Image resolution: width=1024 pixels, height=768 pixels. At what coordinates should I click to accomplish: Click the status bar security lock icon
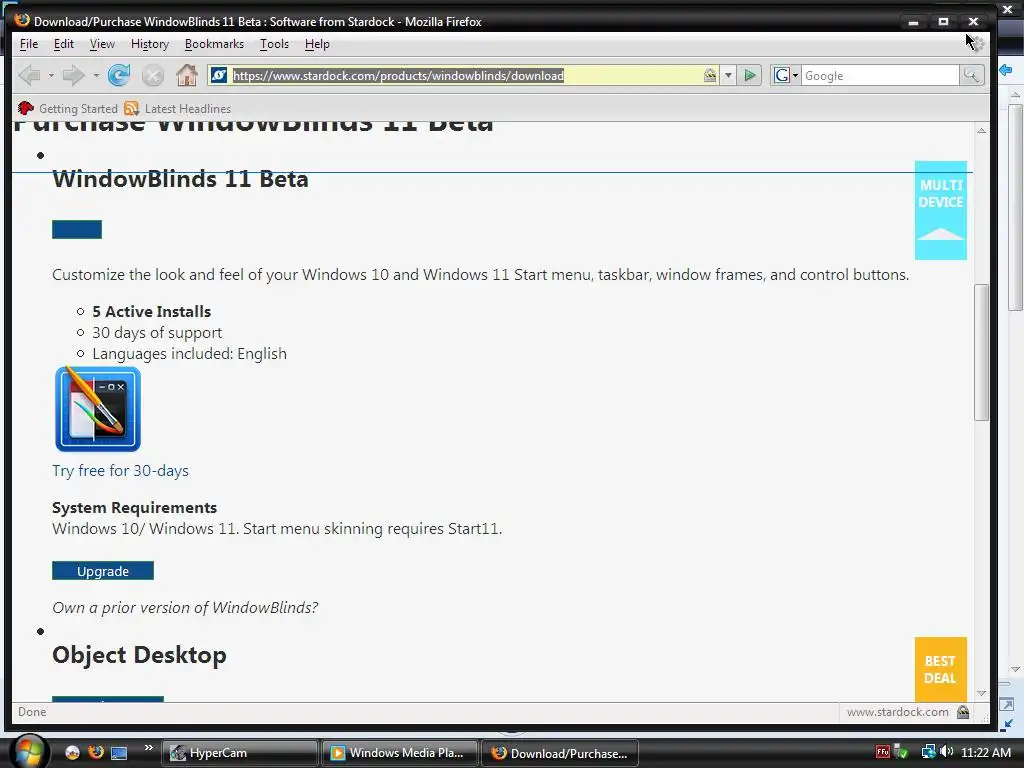[963, 712]
